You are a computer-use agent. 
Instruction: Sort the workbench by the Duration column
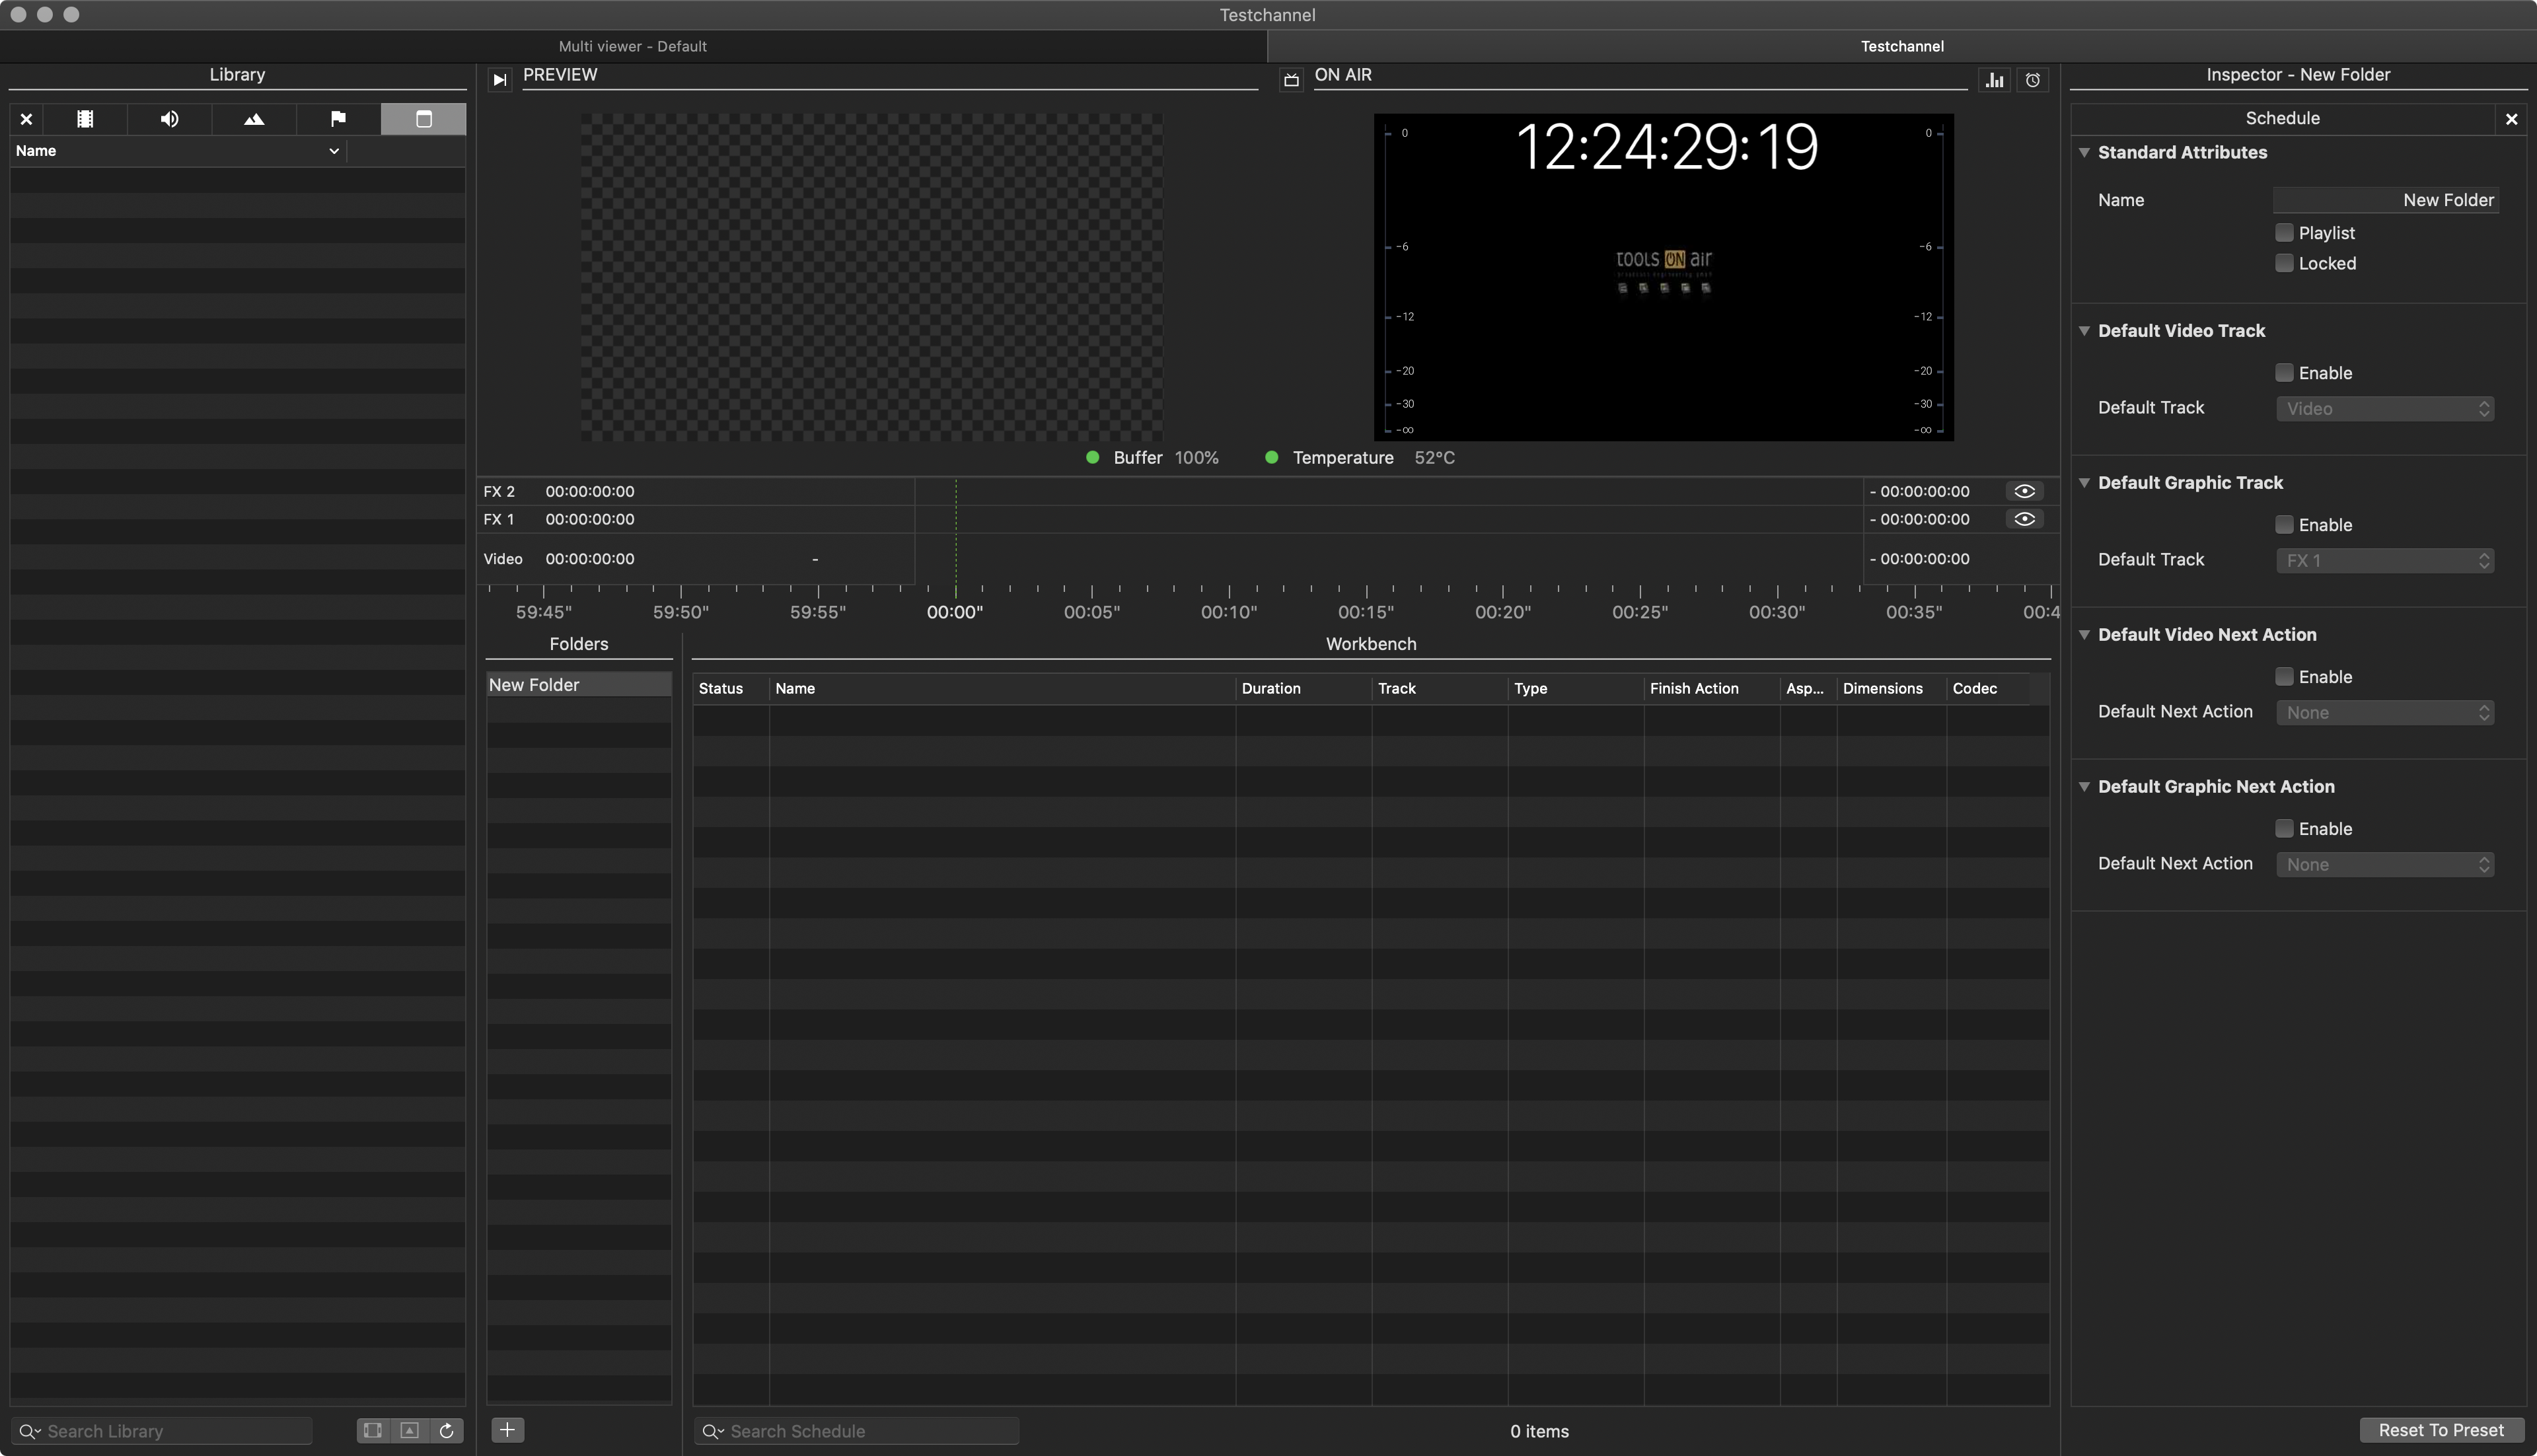tap(1303, 688)
